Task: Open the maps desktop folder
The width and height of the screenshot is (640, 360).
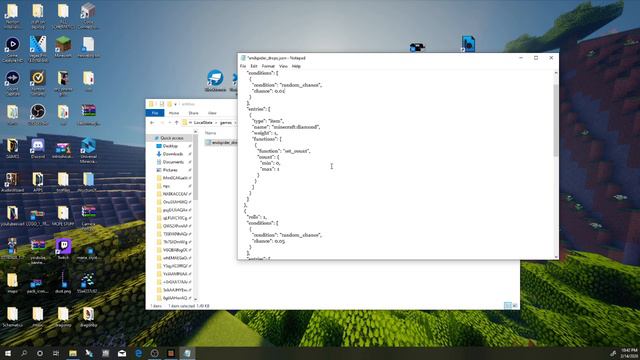Action: click(x=12, y=283)
